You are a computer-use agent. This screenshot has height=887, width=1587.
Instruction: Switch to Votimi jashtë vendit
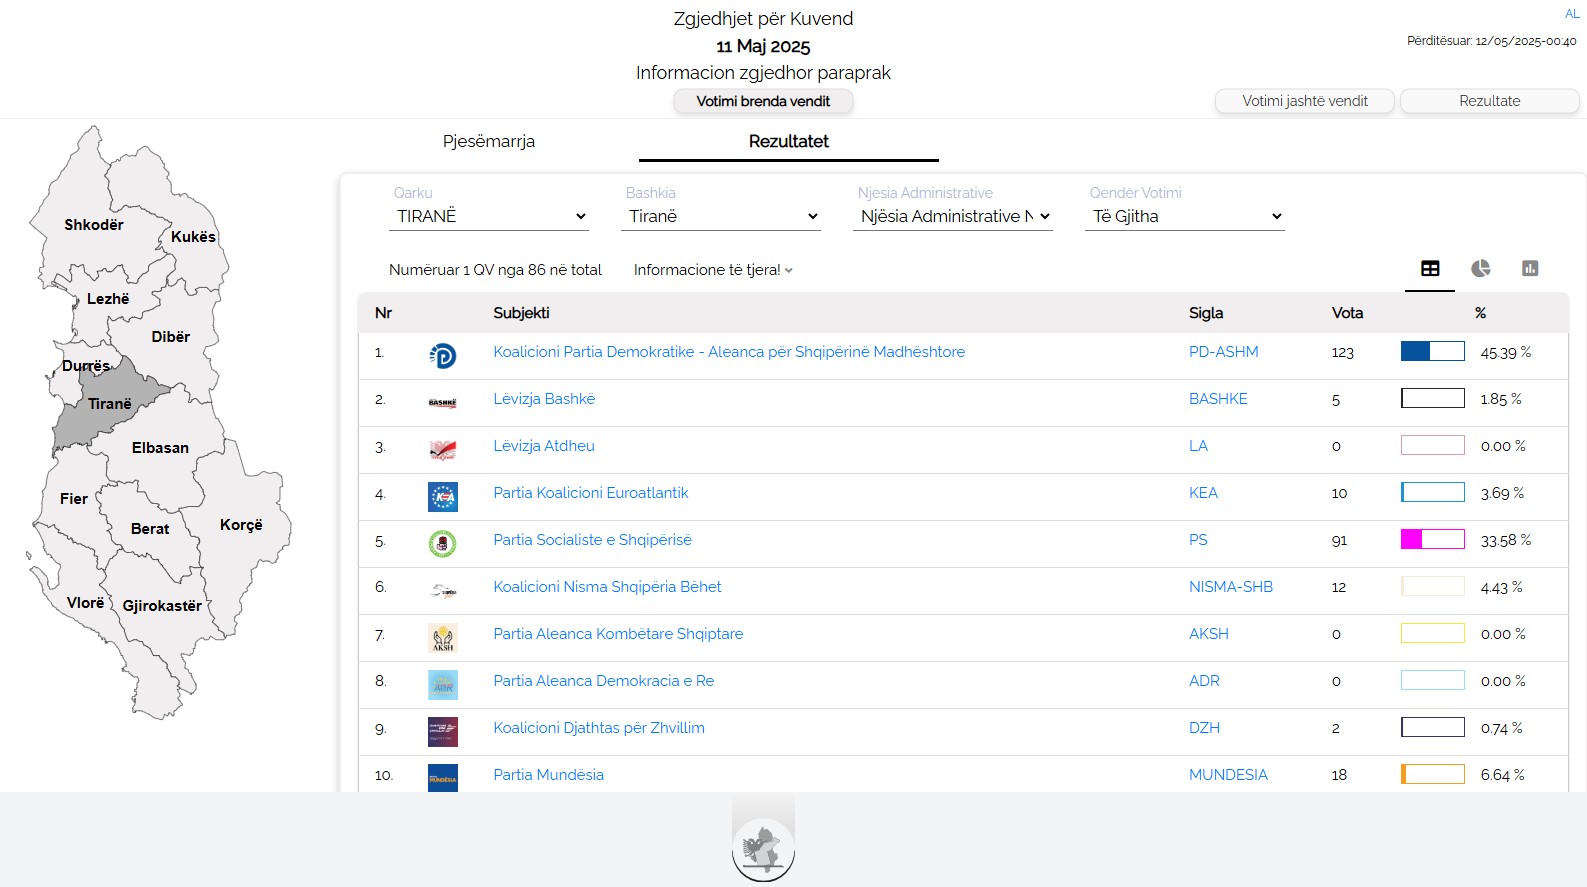(x=1304, y=101)
